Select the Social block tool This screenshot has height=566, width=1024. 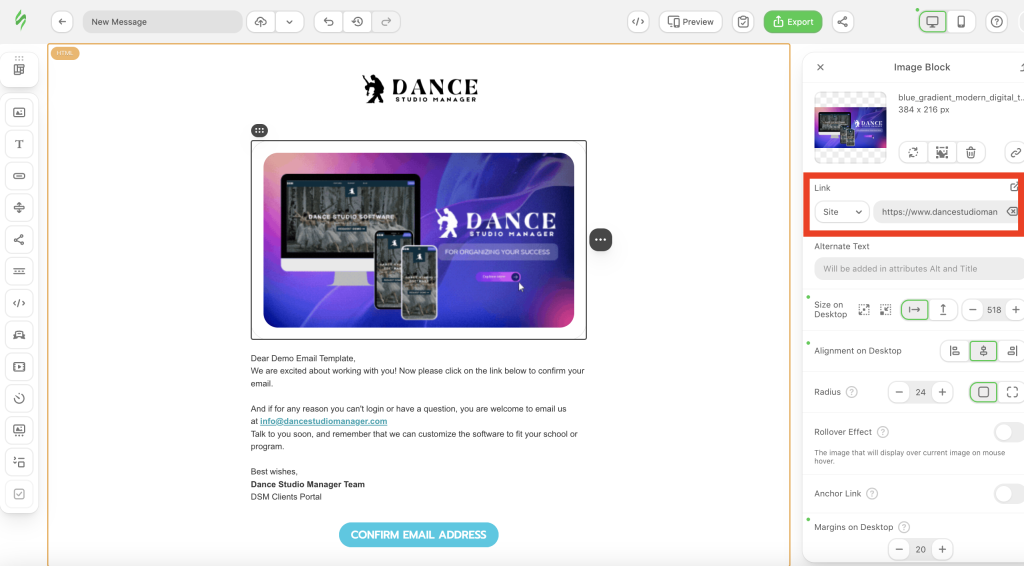pyautogui.click(x=19, y=240)
